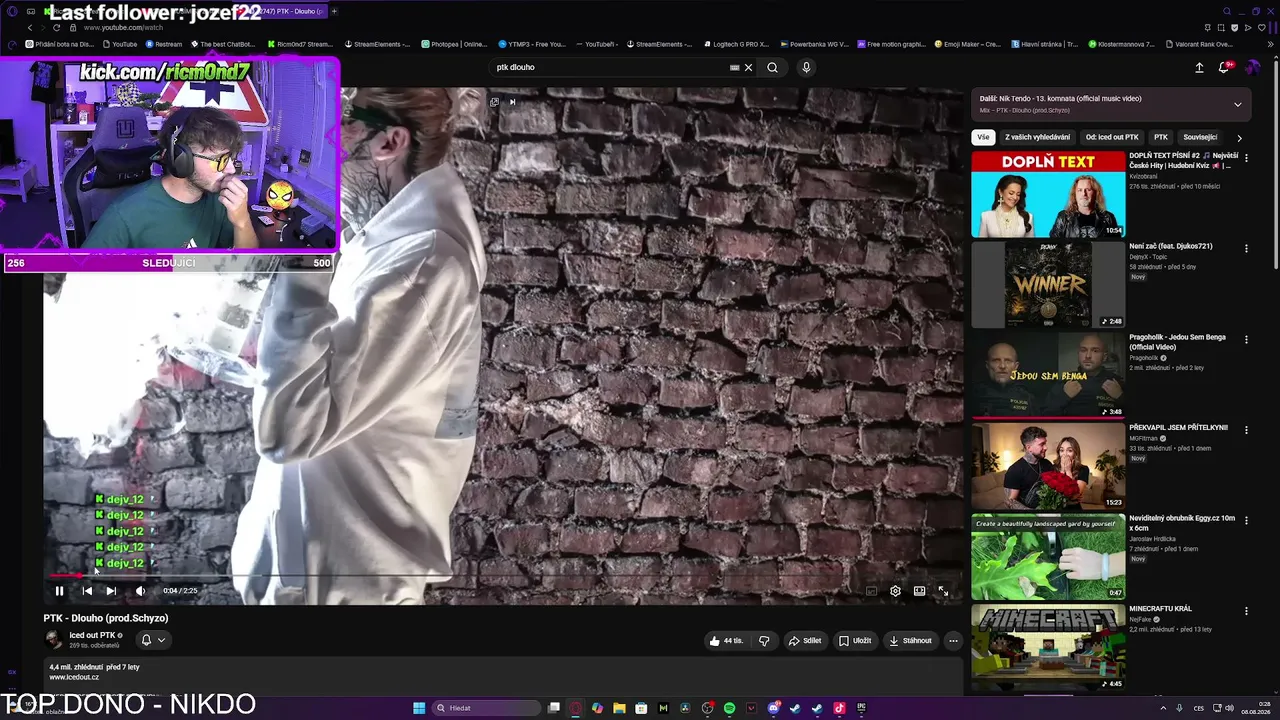This screenshot has width=1280, height=720.
Task: Open File Explorer from the taskbar
Action: [x=619, y=708]
